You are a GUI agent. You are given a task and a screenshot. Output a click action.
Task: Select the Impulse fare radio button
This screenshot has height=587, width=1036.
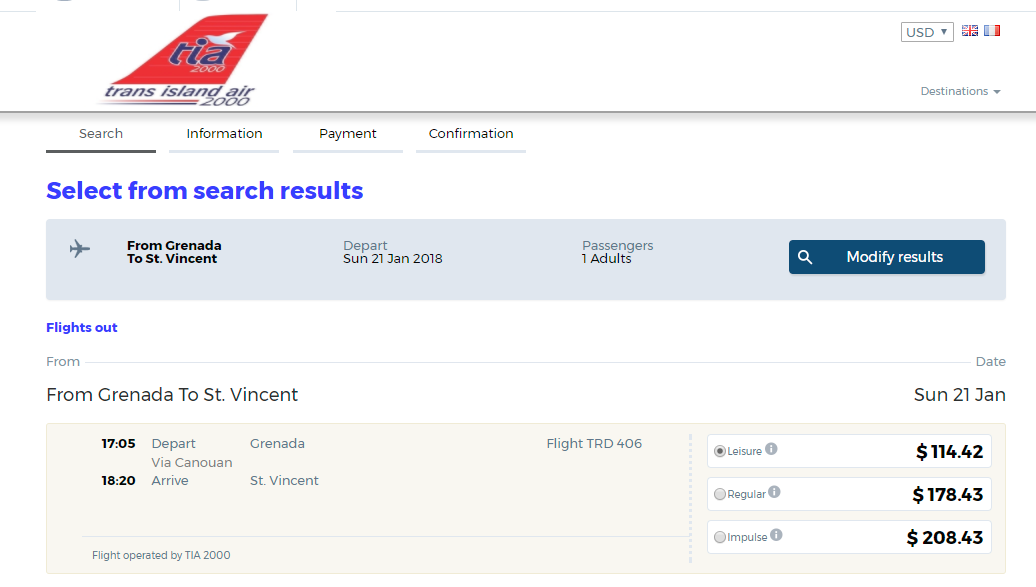[x=720, y=537]
